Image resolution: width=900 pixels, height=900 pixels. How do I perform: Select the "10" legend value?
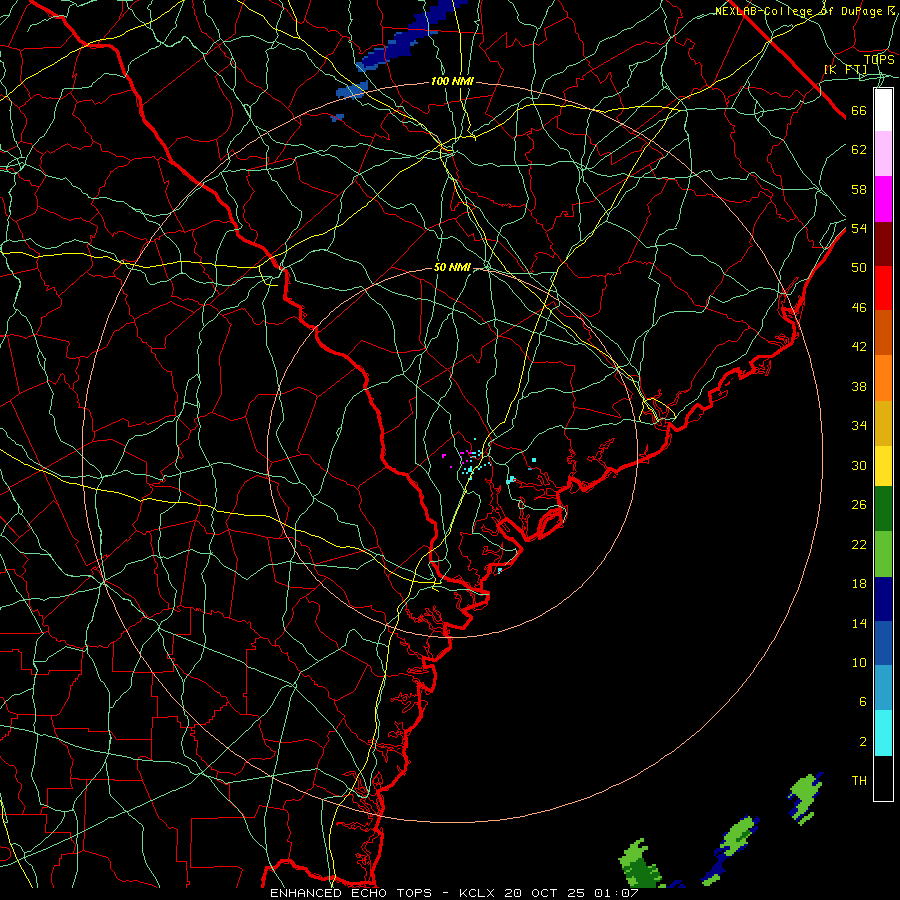click(859, 662)
